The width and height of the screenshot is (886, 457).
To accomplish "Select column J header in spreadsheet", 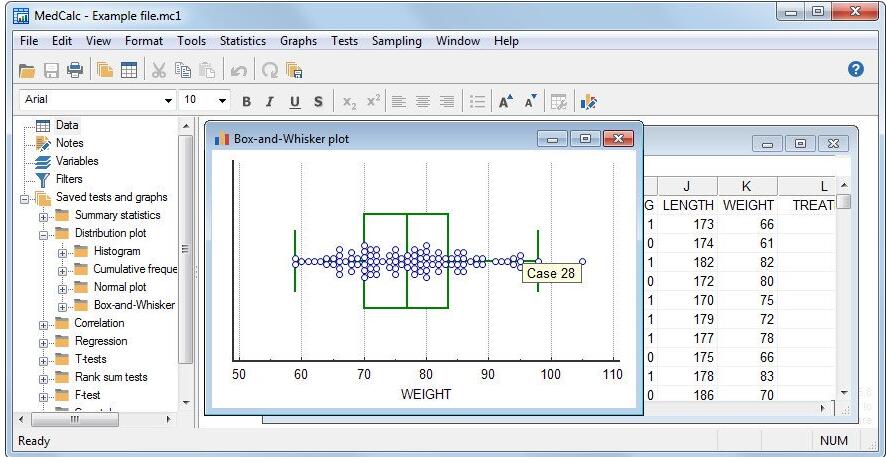I will coord(687,186).
